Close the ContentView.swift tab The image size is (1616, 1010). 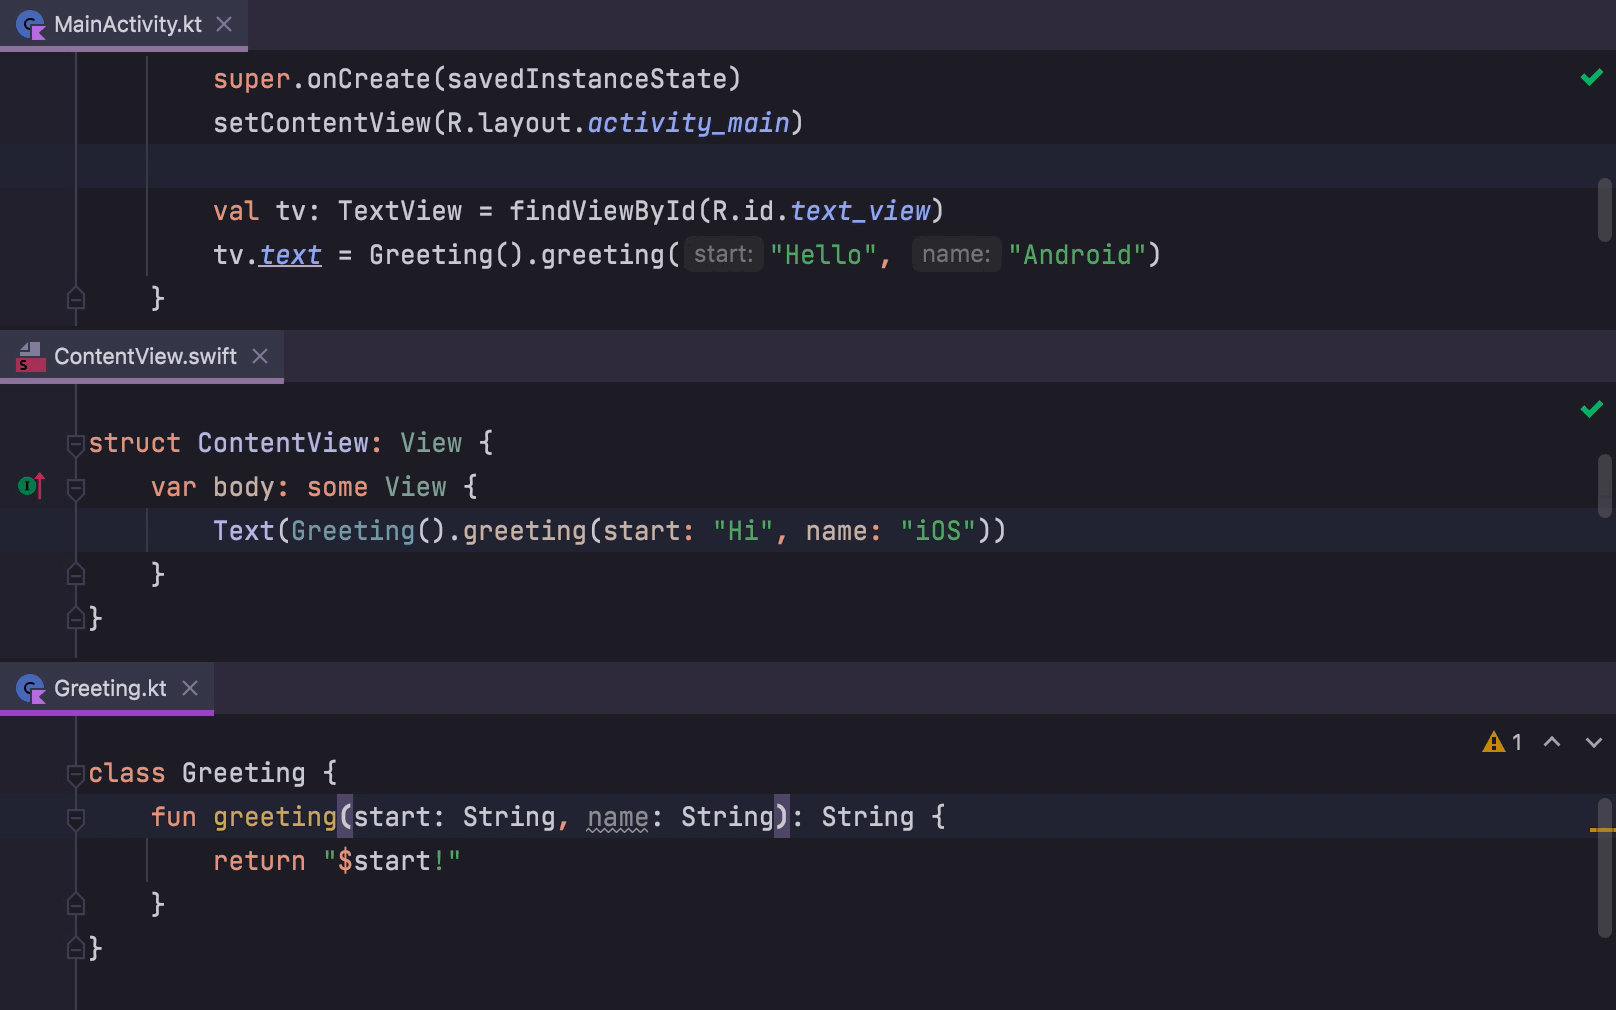pyautogui.click(x=260, y=356)
